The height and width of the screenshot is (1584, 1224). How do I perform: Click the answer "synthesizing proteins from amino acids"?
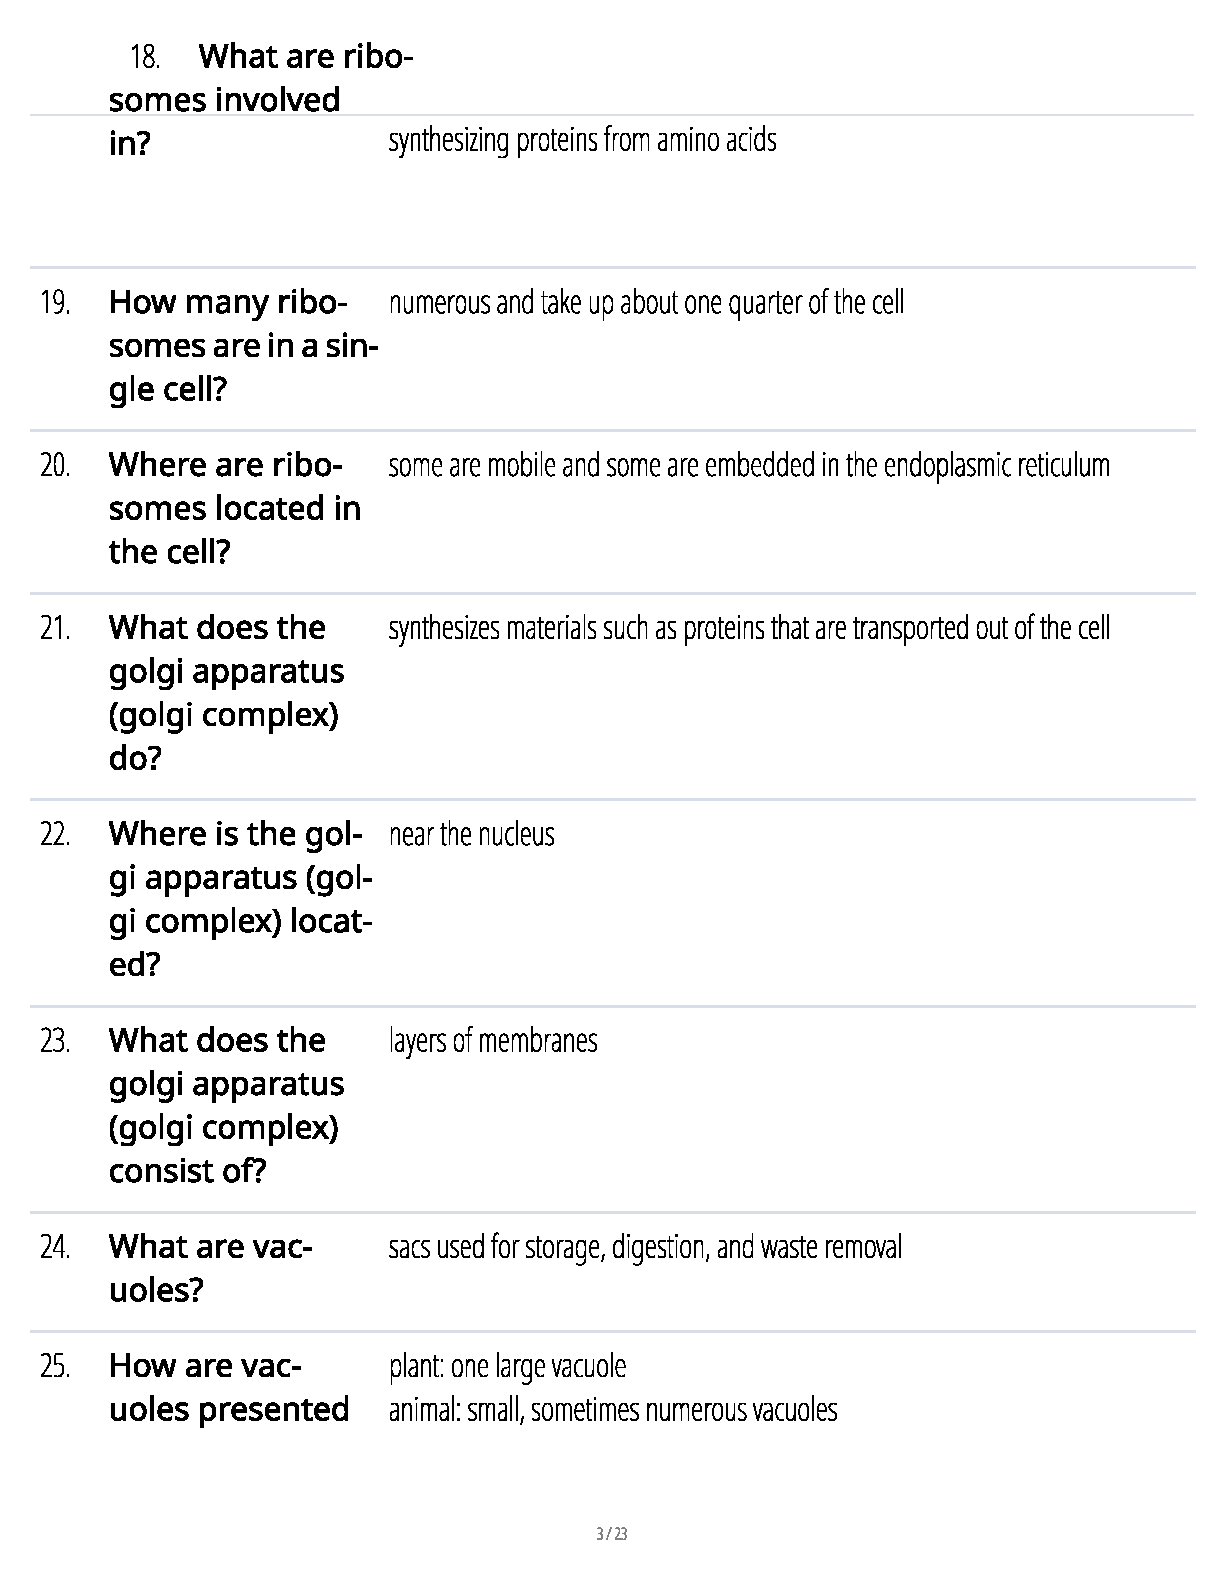[x=582, y=141]
